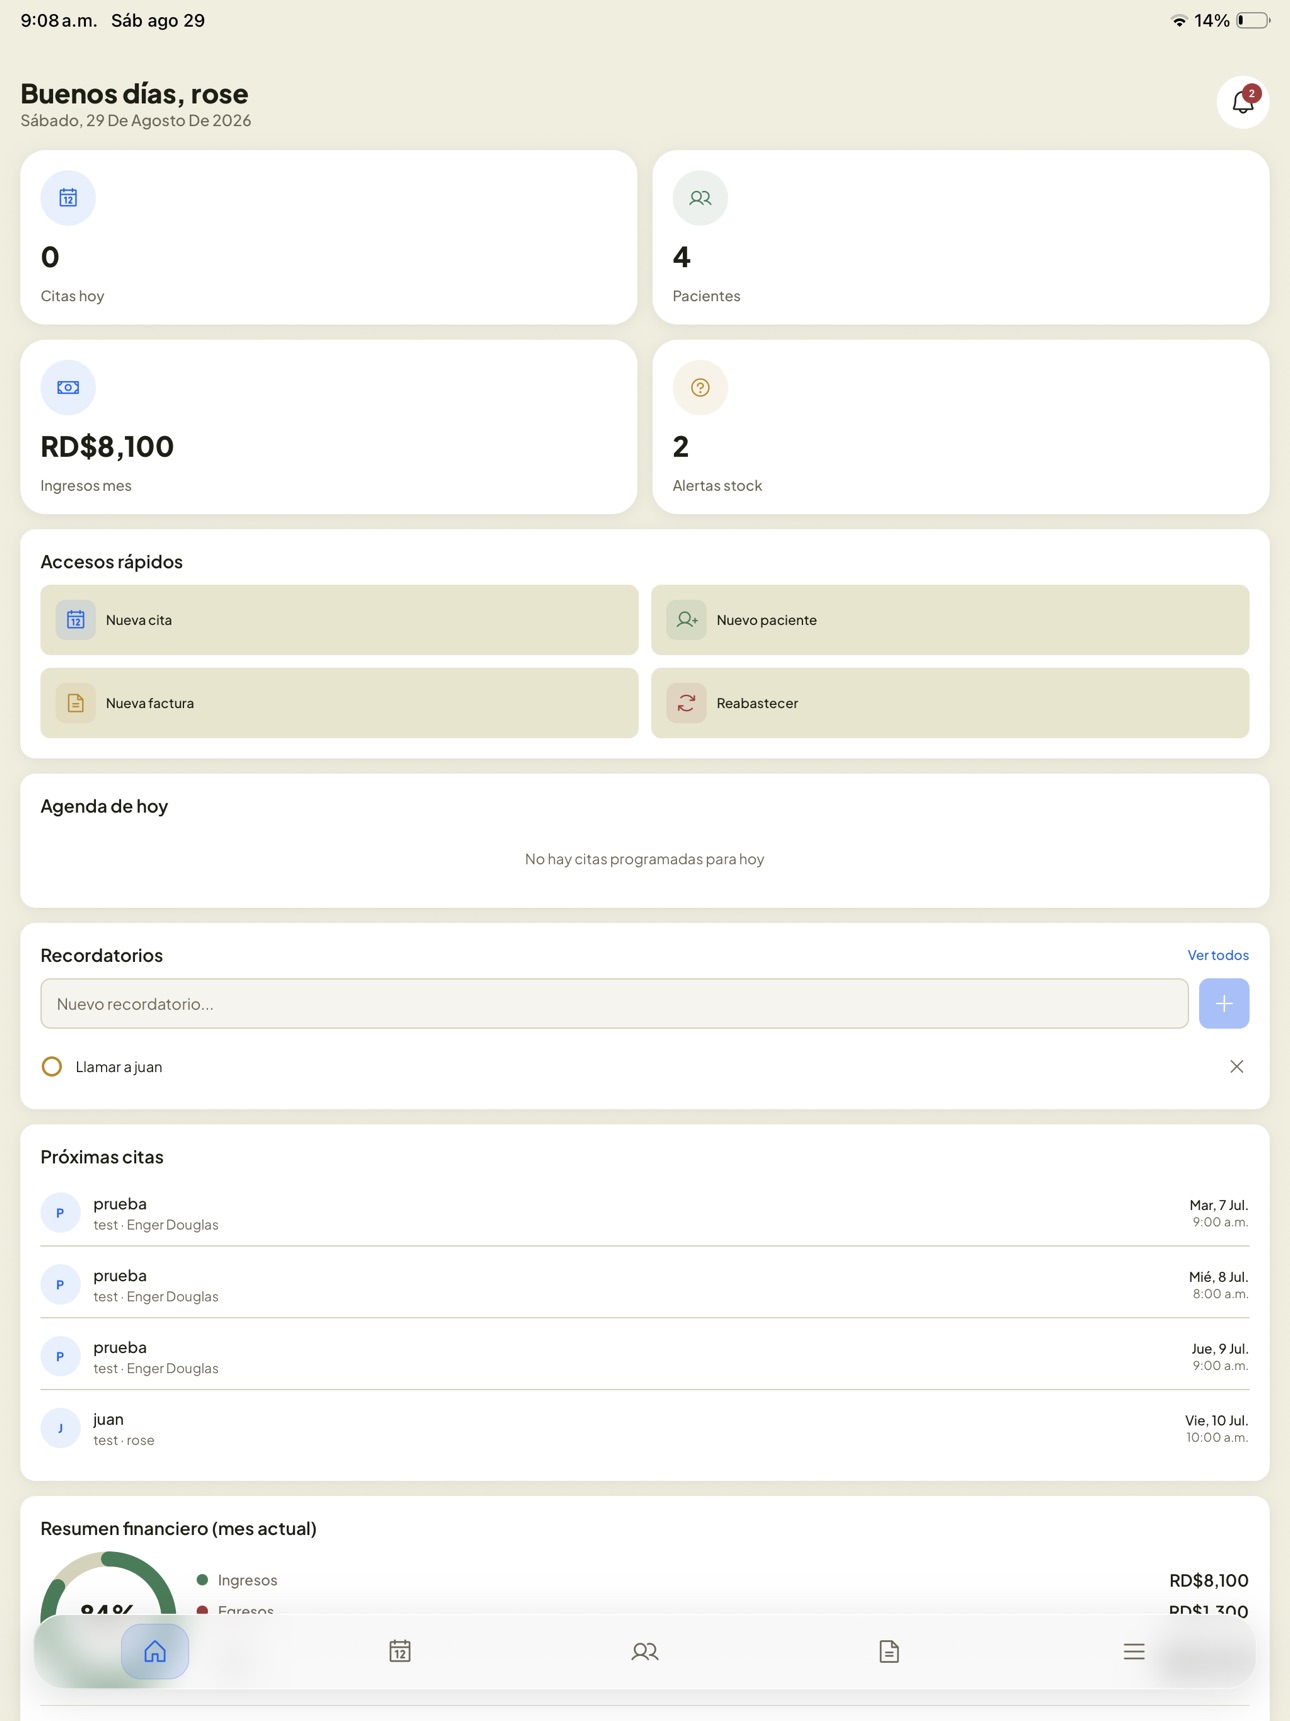Select the 2 Alertas stock count

pos(681,446)
